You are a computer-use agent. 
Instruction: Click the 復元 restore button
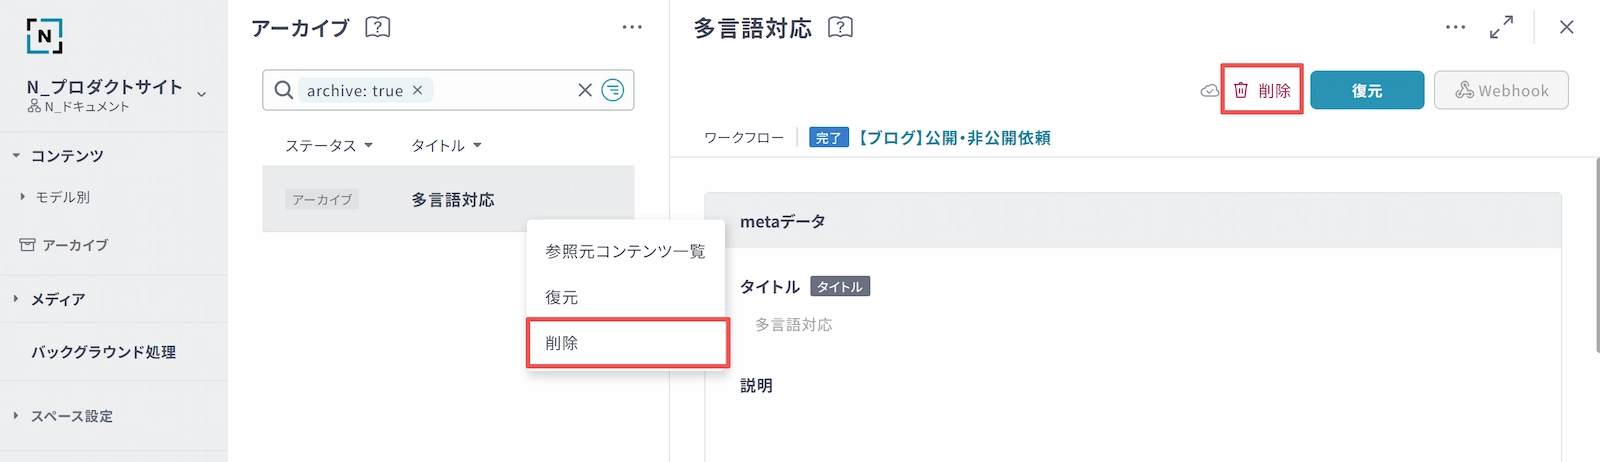[x=1366, y=90]
